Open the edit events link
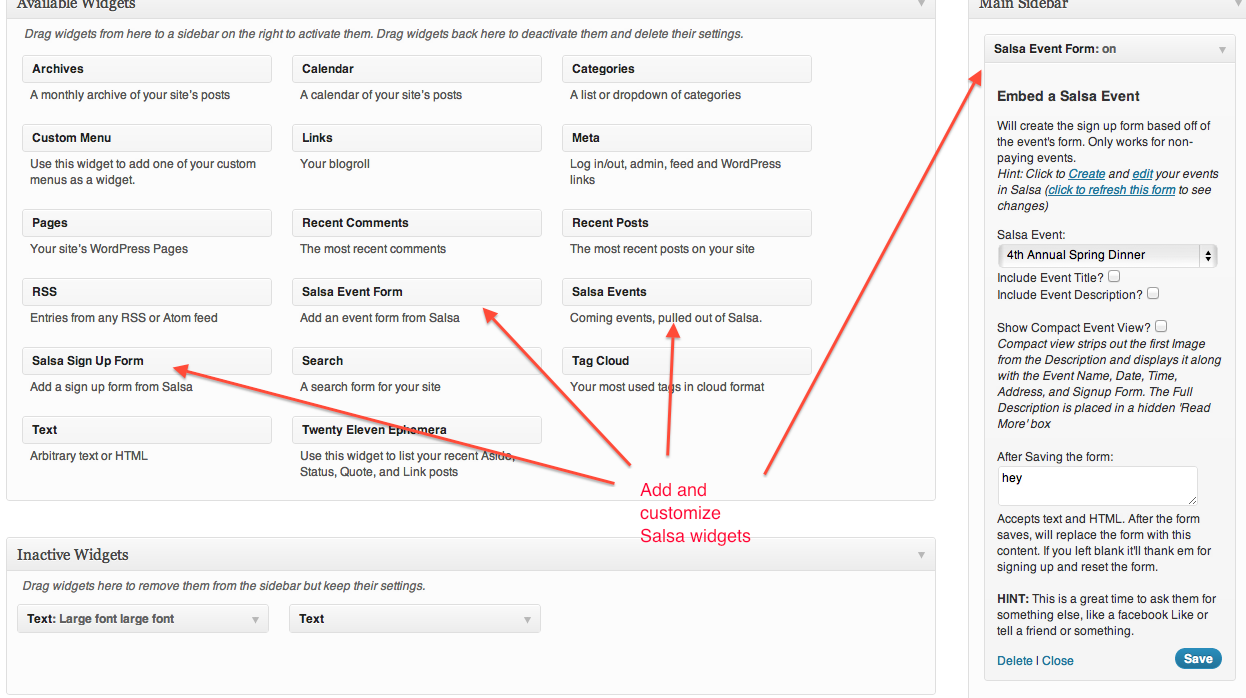 pos(1143,174)
